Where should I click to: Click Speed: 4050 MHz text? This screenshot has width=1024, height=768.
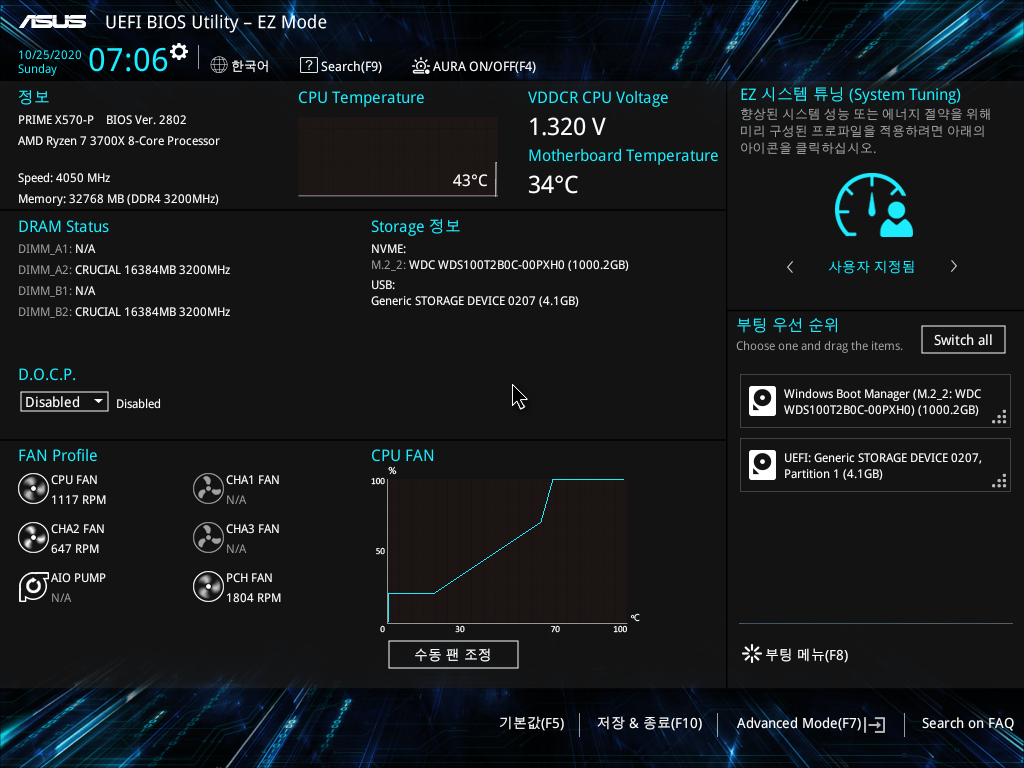(x=64, y=178)
